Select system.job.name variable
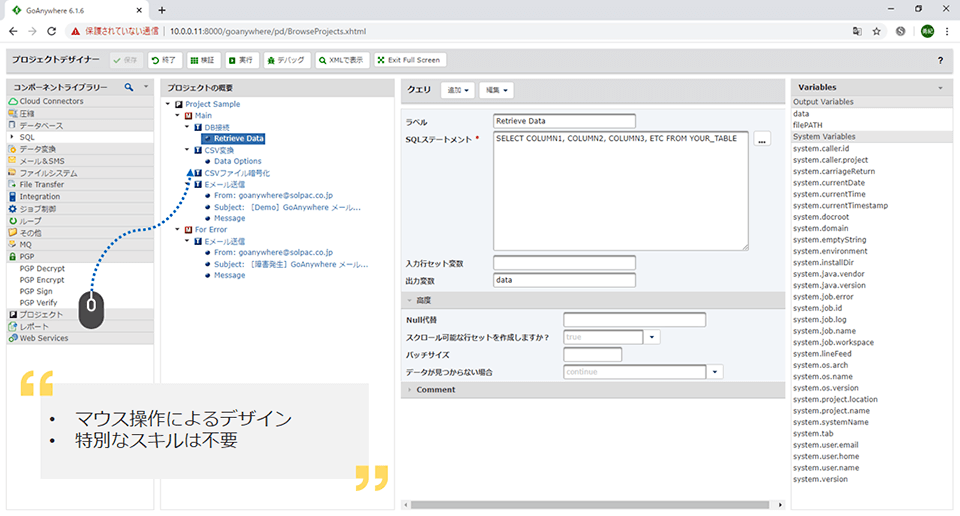 pyautogui.click(x=824, y=331)
